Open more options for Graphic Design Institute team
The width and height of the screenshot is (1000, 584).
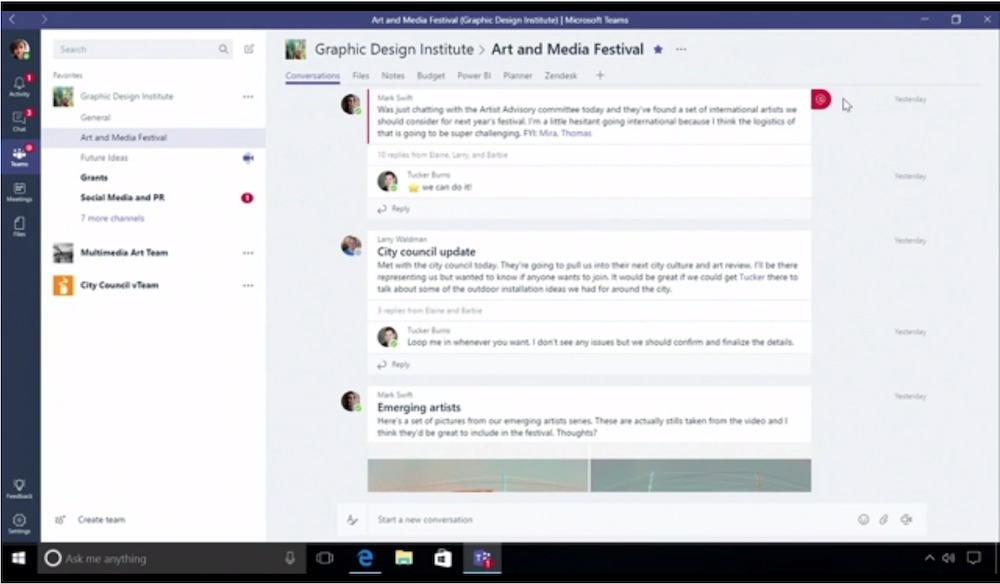[248, 97]
